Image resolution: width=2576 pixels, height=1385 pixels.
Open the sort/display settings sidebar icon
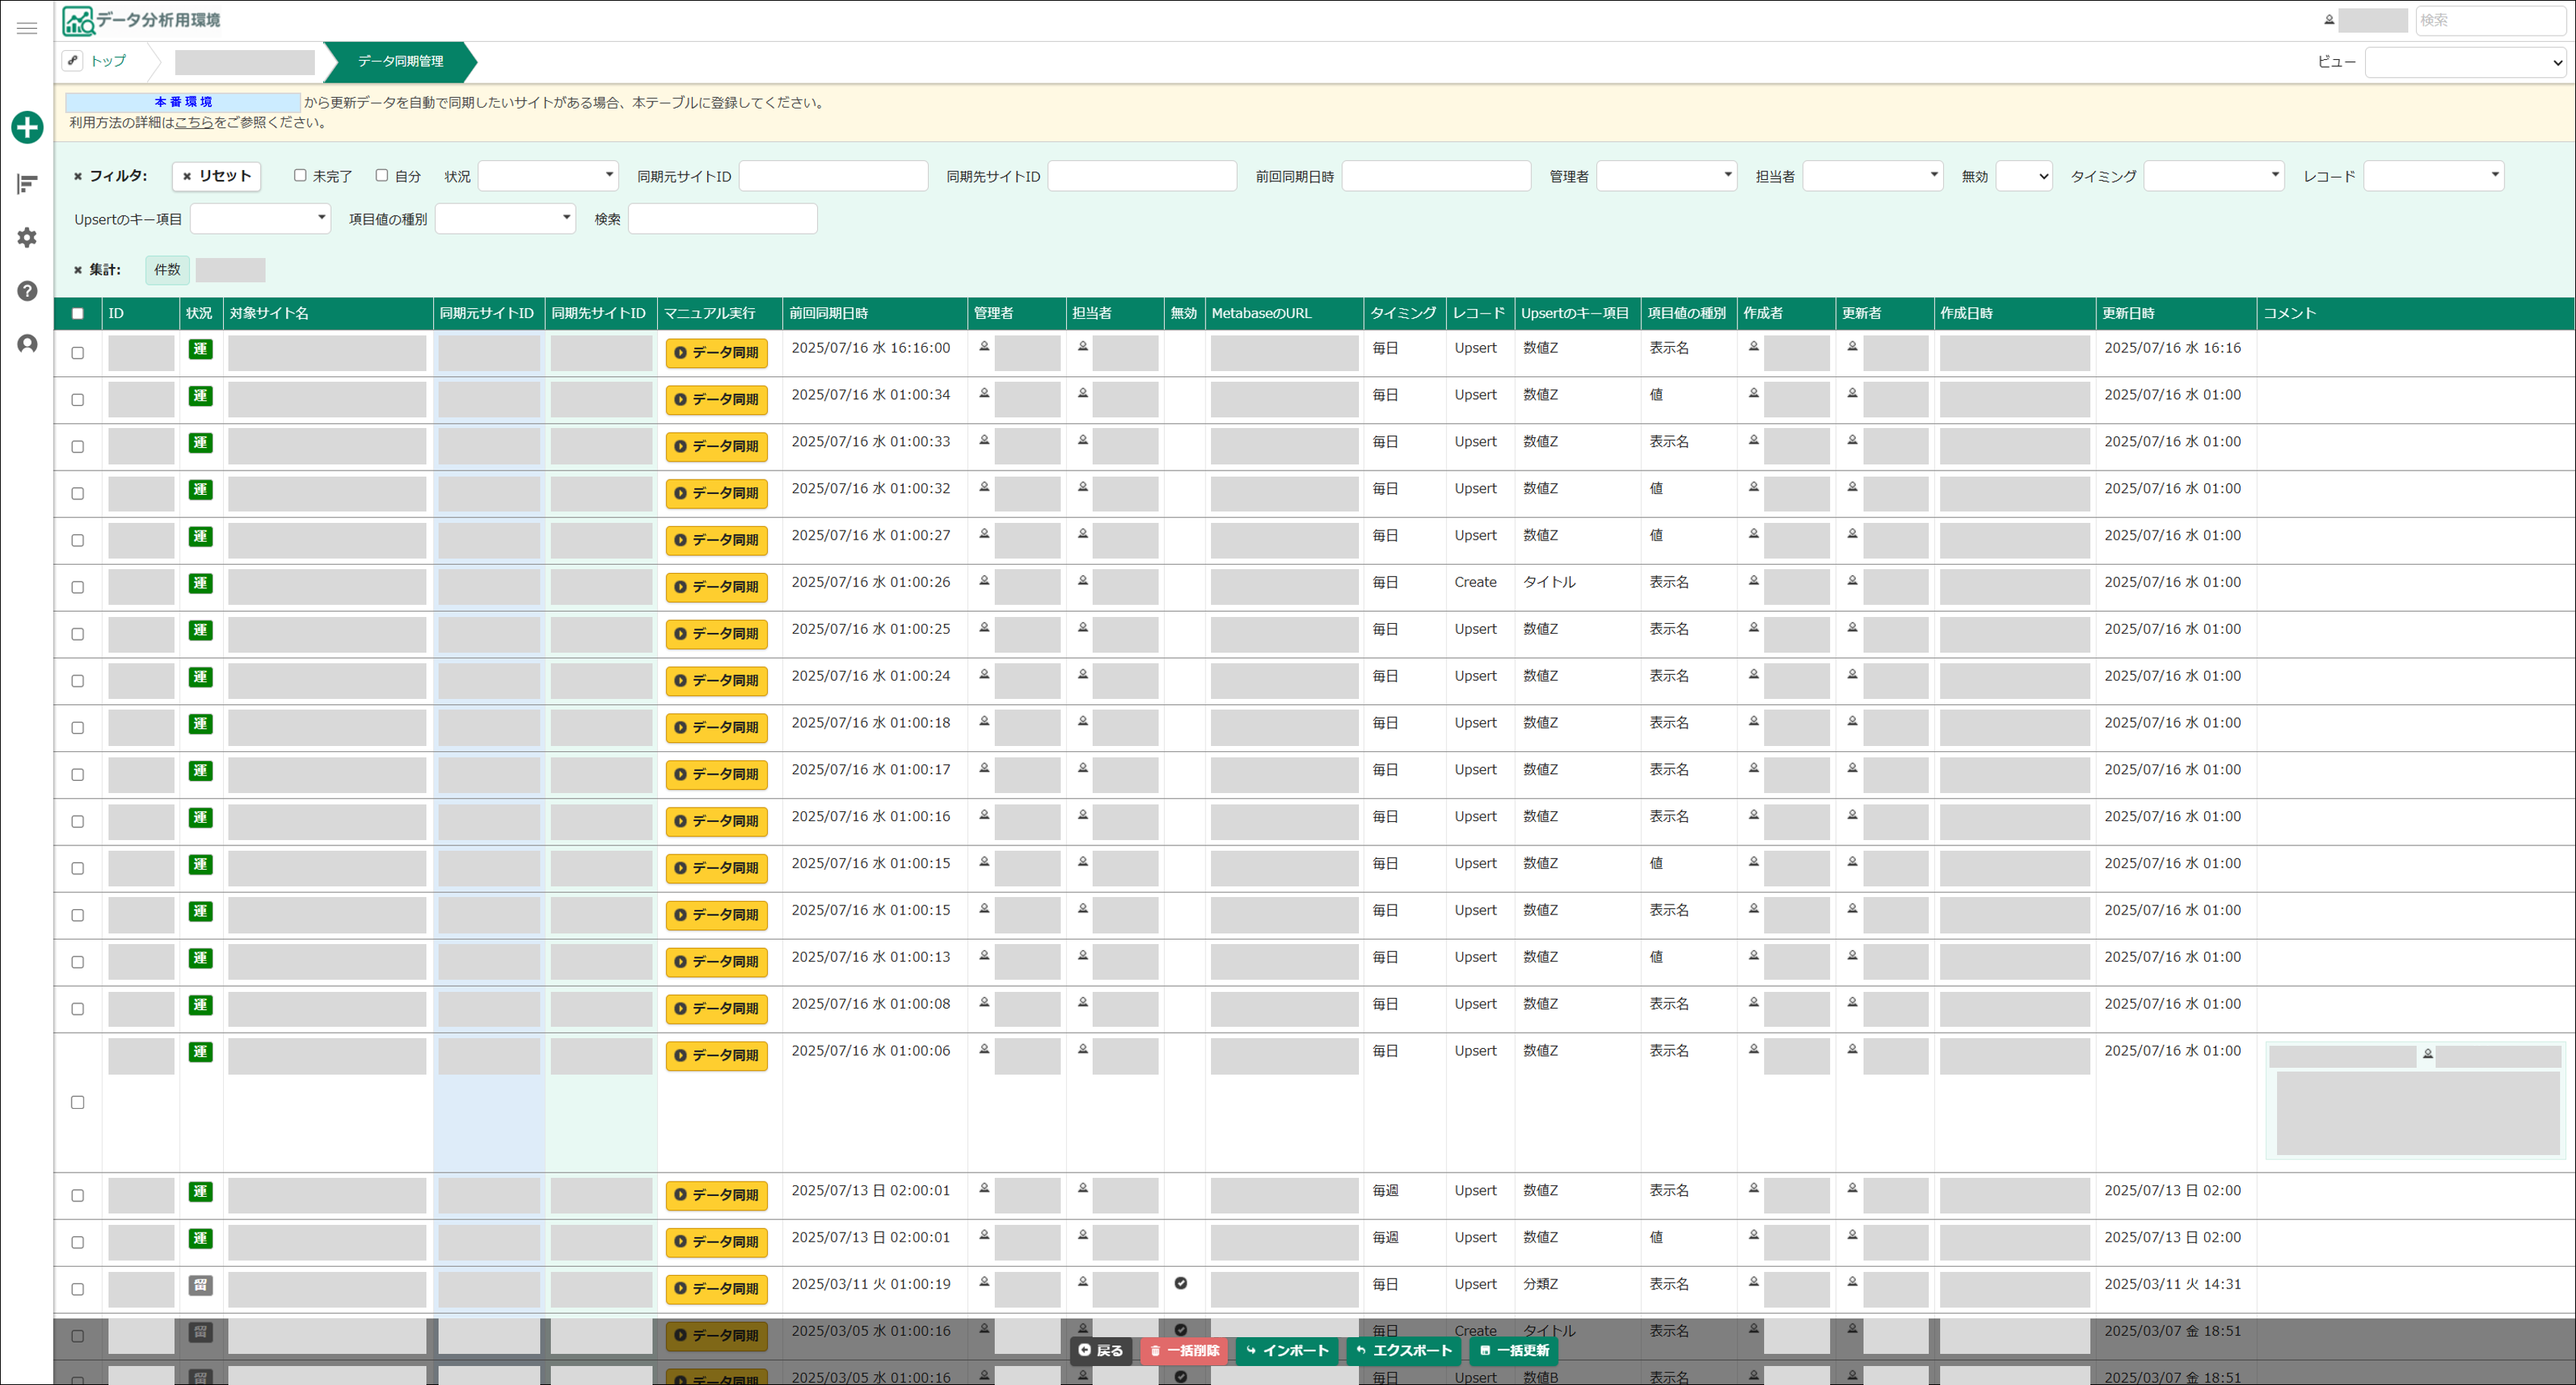[x=27, y=184]
